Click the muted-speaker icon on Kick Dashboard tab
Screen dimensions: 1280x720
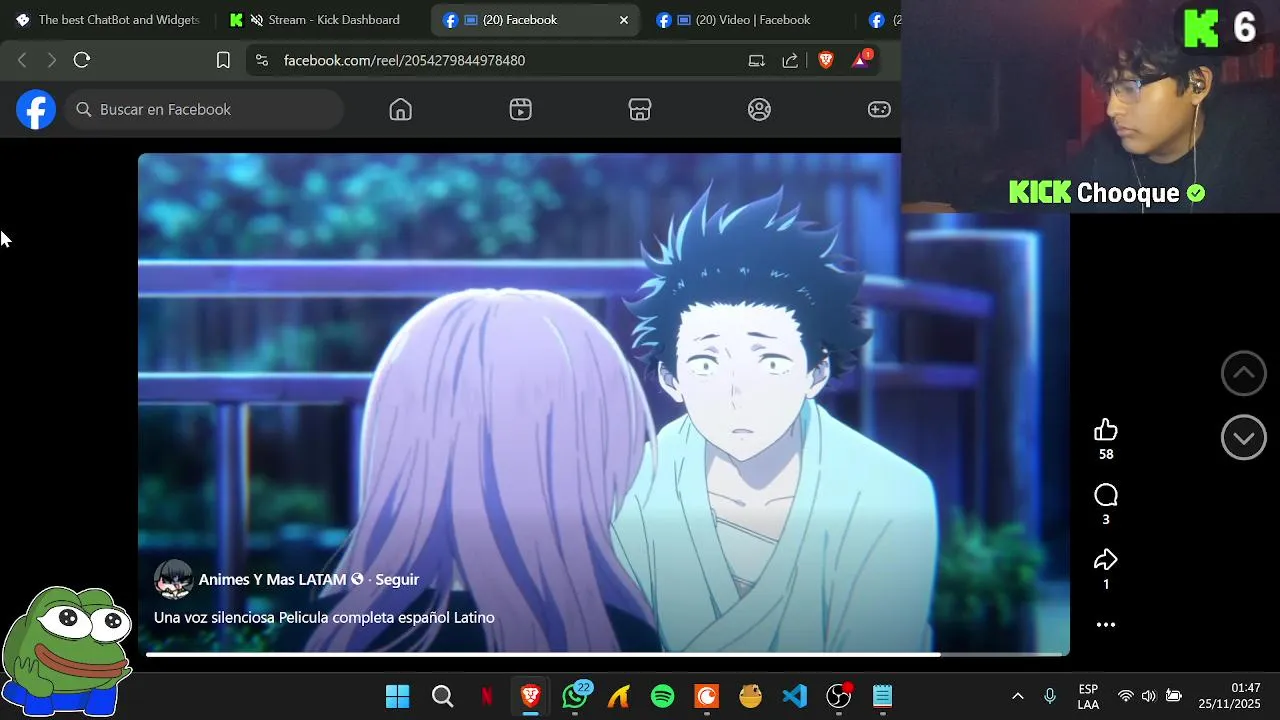click(257, 20)
